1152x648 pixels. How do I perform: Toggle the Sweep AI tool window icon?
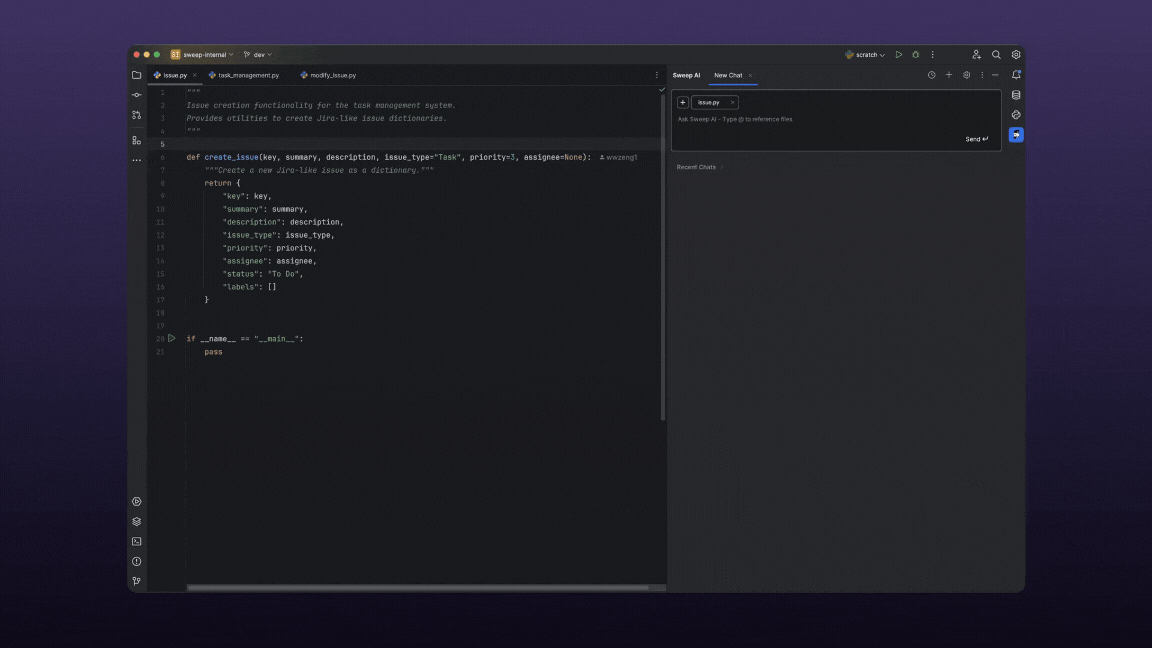tap(1016, 134)
